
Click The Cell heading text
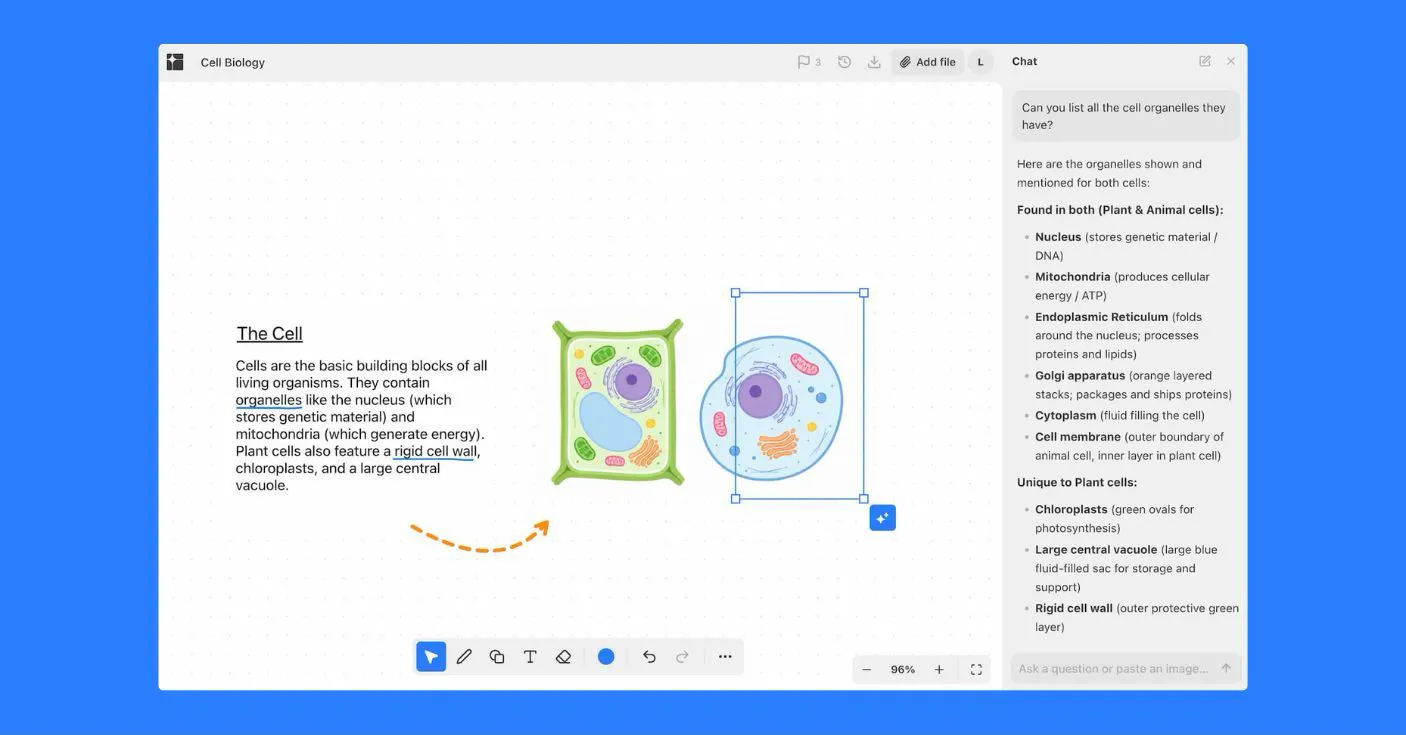(270, 334)
